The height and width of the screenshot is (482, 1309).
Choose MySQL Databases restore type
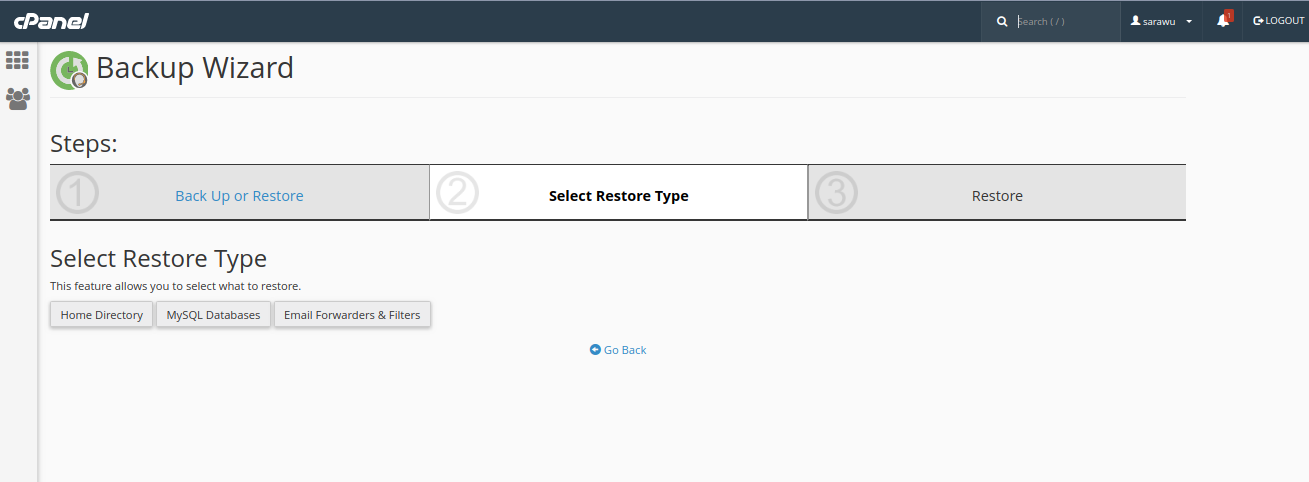213,315
